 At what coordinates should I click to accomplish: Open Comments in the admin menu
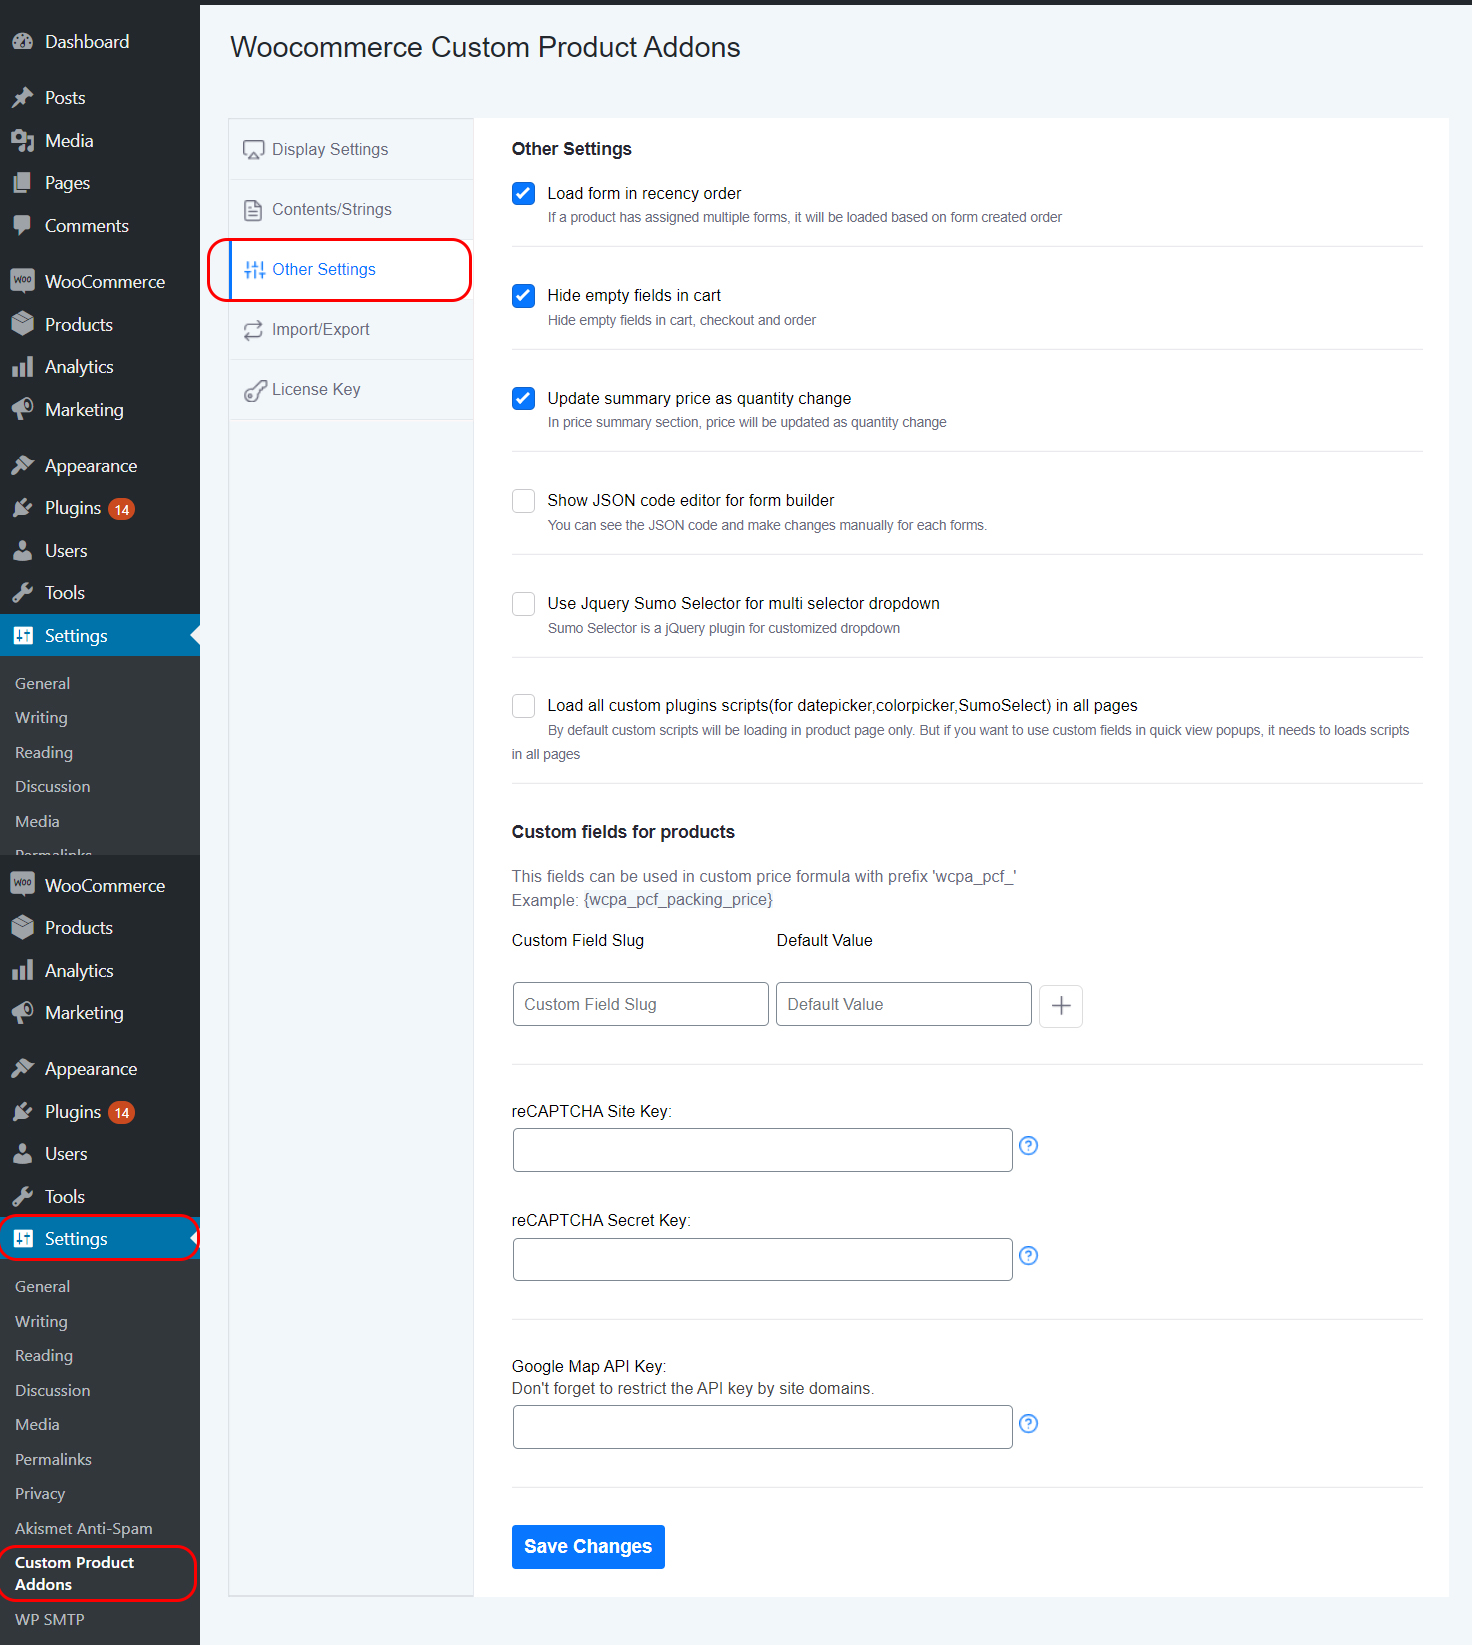(100, 226)
